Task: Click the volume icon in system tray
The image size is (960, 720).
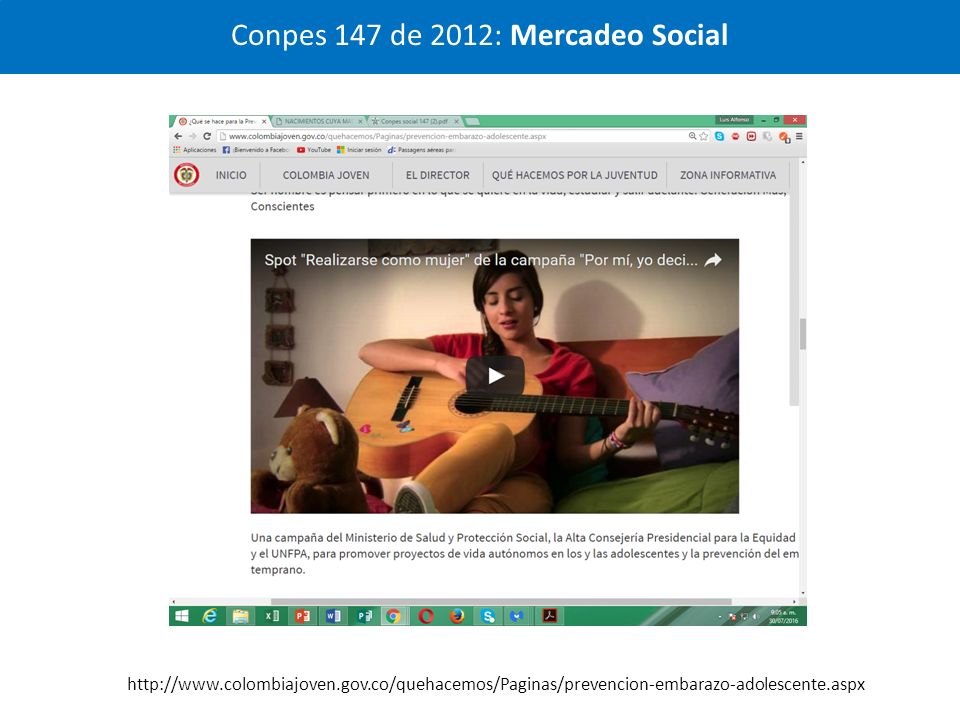Action: click(755, 617)
